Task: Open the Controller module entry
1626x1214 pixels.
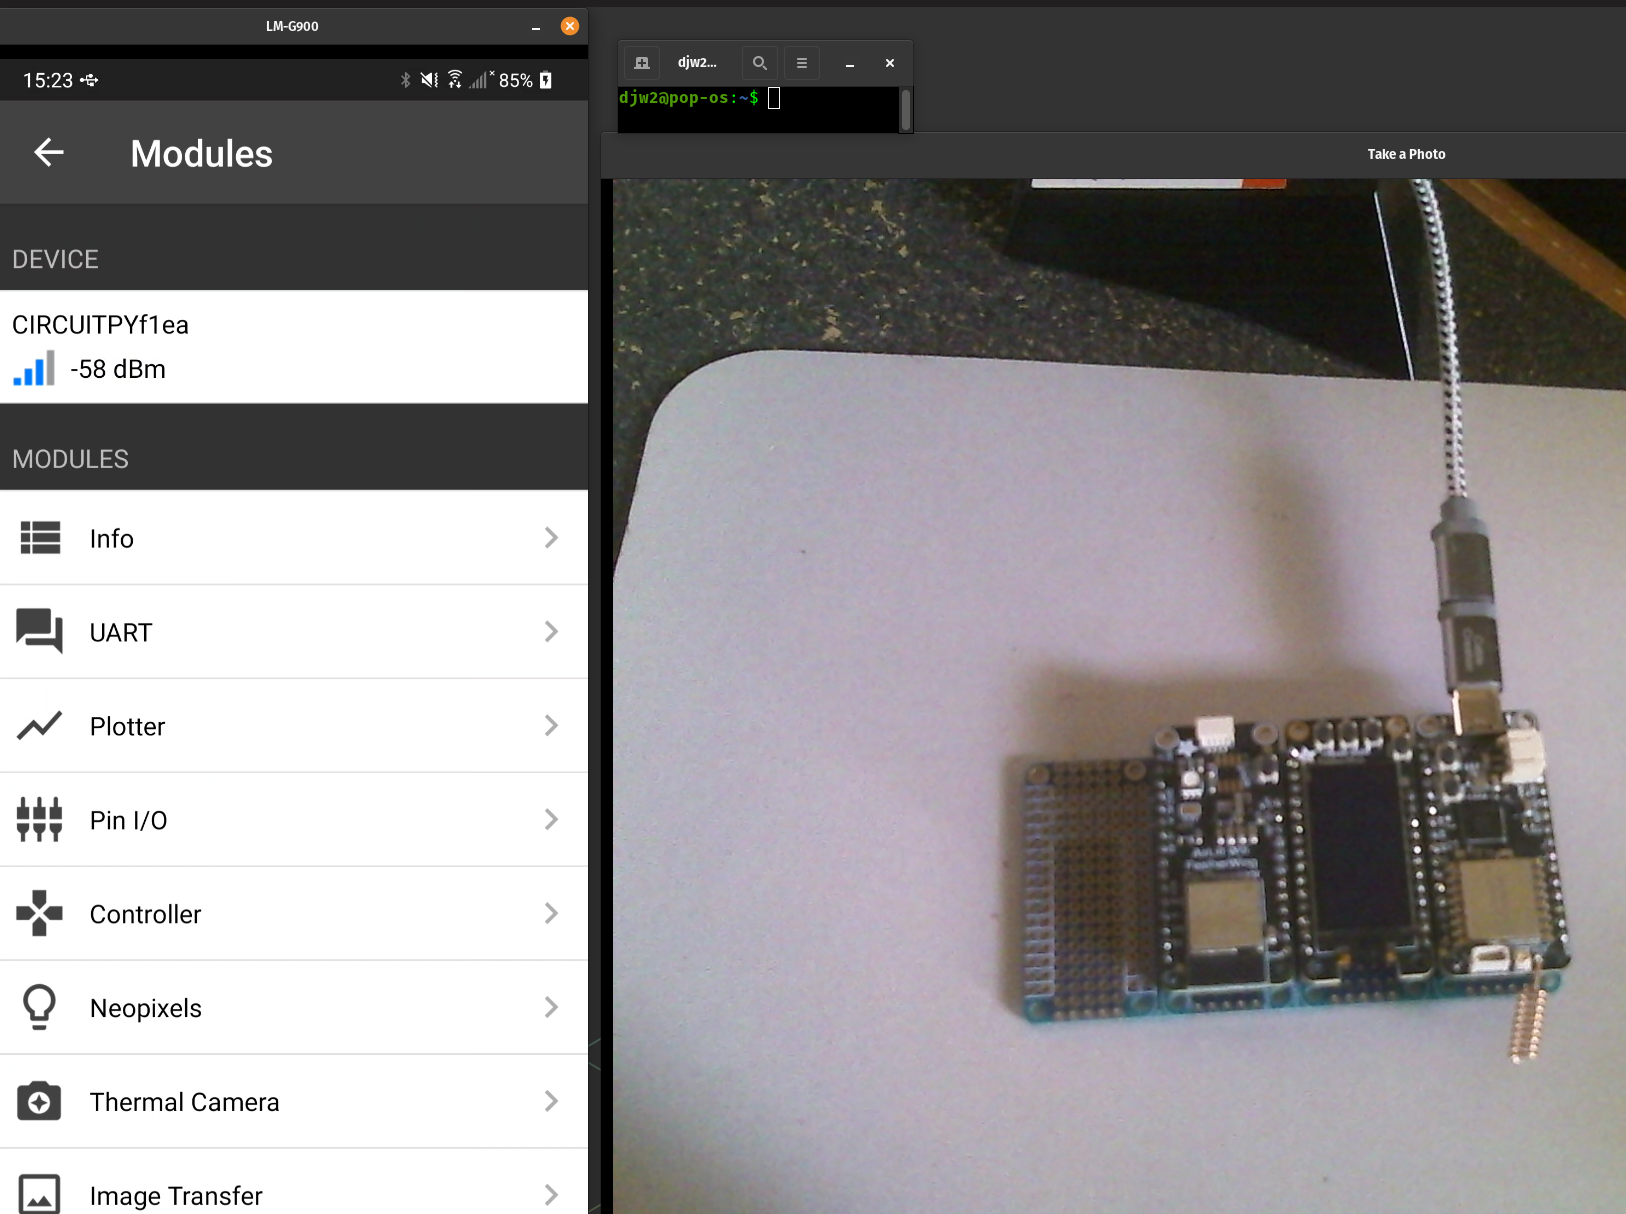Action: pos(146,914)
